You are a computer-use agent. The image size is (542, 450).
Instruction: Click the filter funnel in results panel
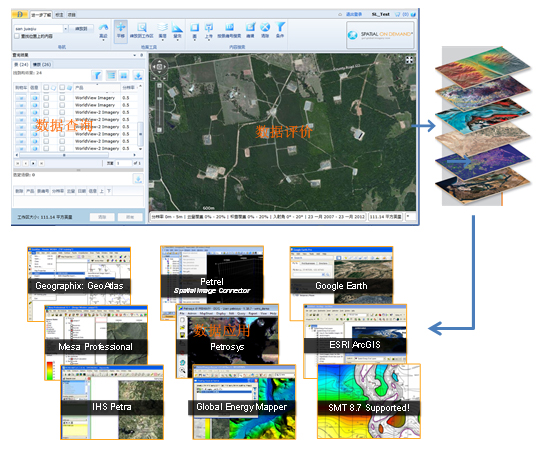click(97, 75)
